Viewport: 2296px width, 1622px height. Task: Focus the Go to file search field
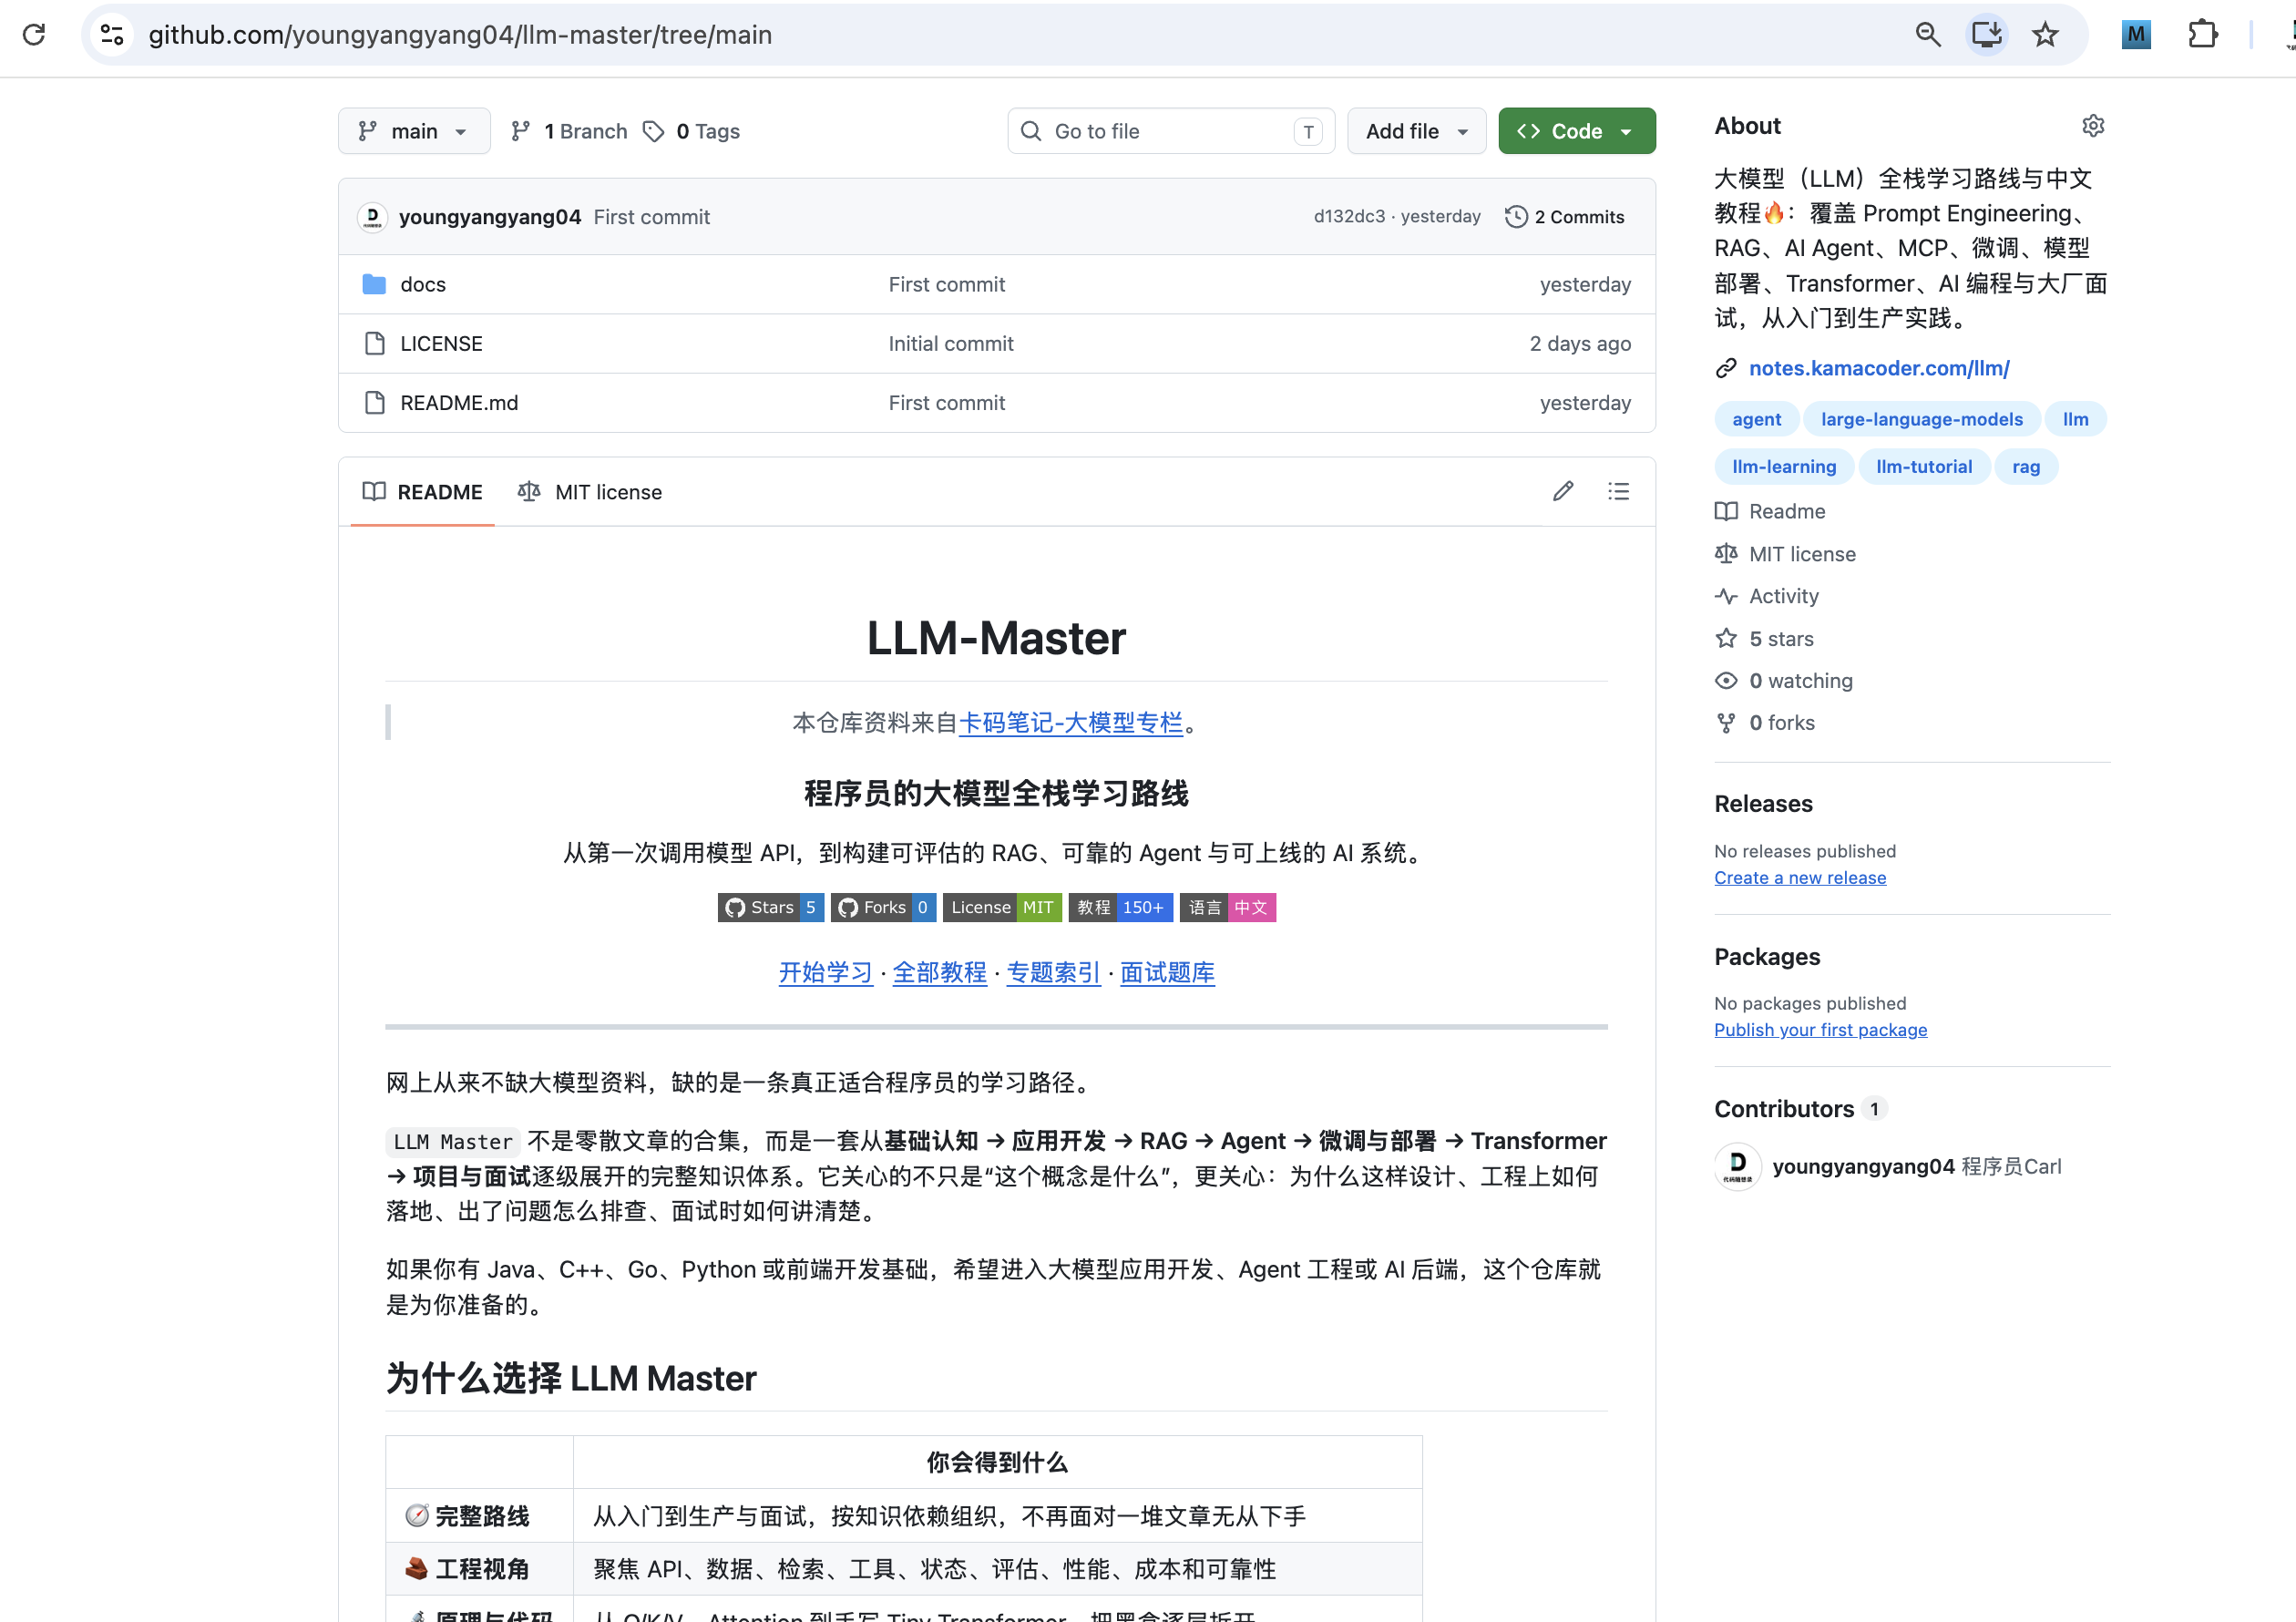(1171, 131)
